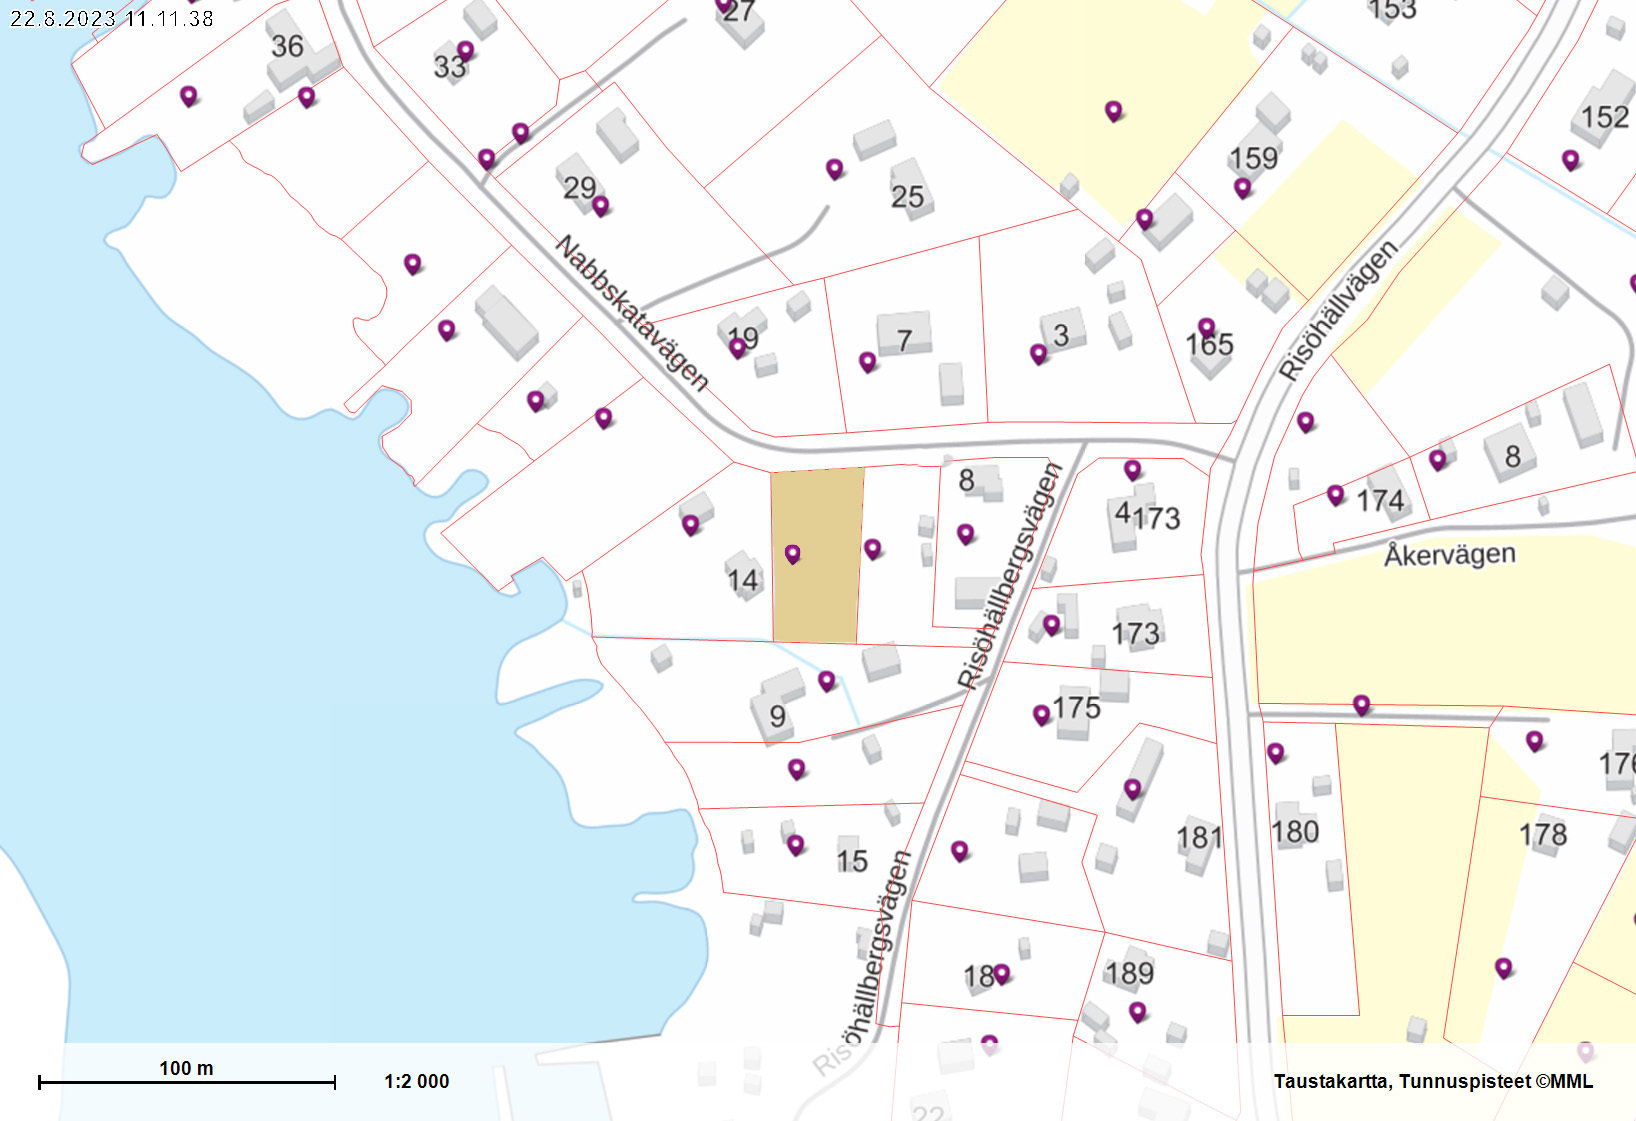Click the Åkervägen street label

pyautogui.click(x=1449, y=554)
